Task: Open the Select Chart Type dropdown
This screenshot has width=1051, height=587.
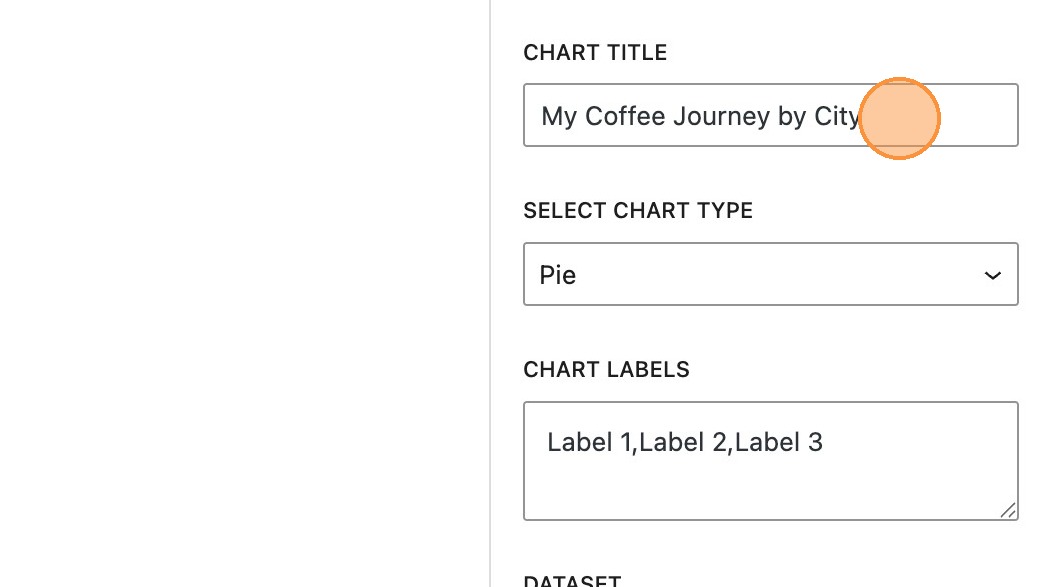Action: coord(770,274)
